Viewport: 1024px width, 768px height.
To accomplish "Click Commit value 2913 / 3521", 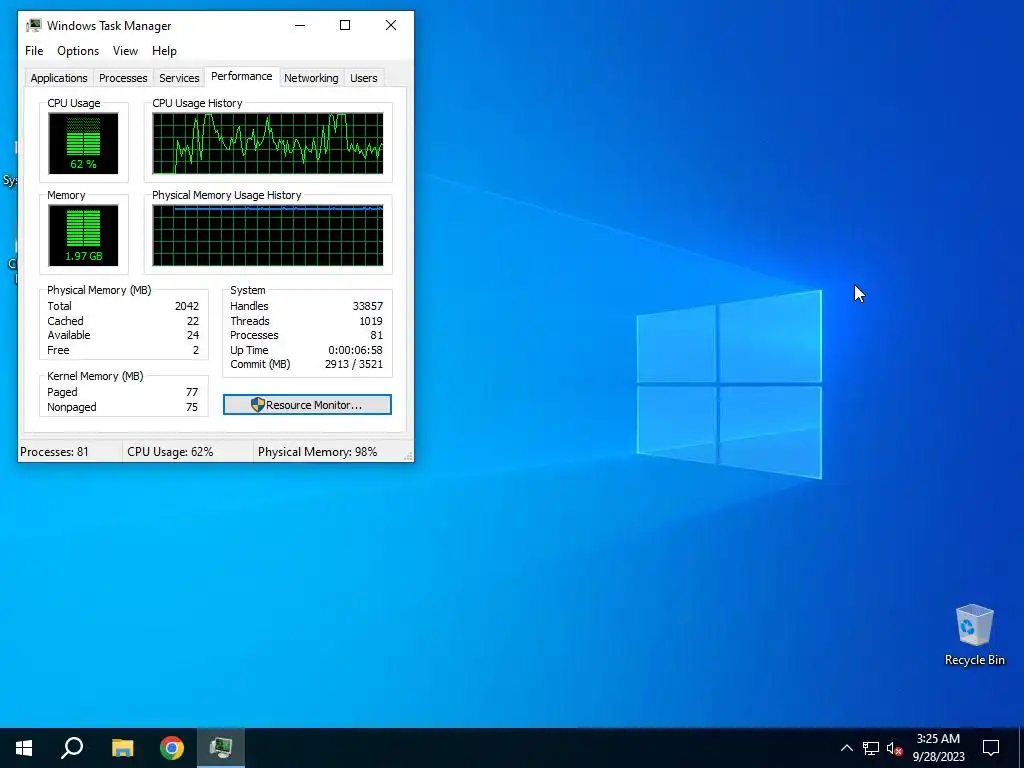I will [354, 364].
